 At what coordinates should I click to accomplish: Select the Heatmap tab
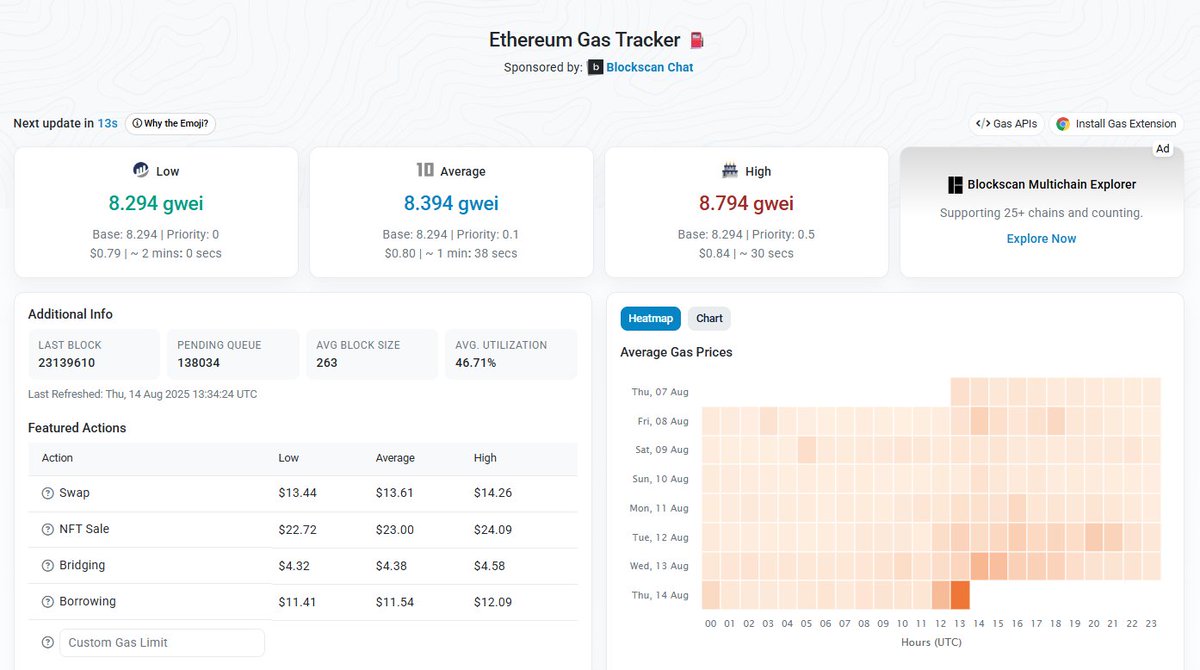tap(650, 318)
